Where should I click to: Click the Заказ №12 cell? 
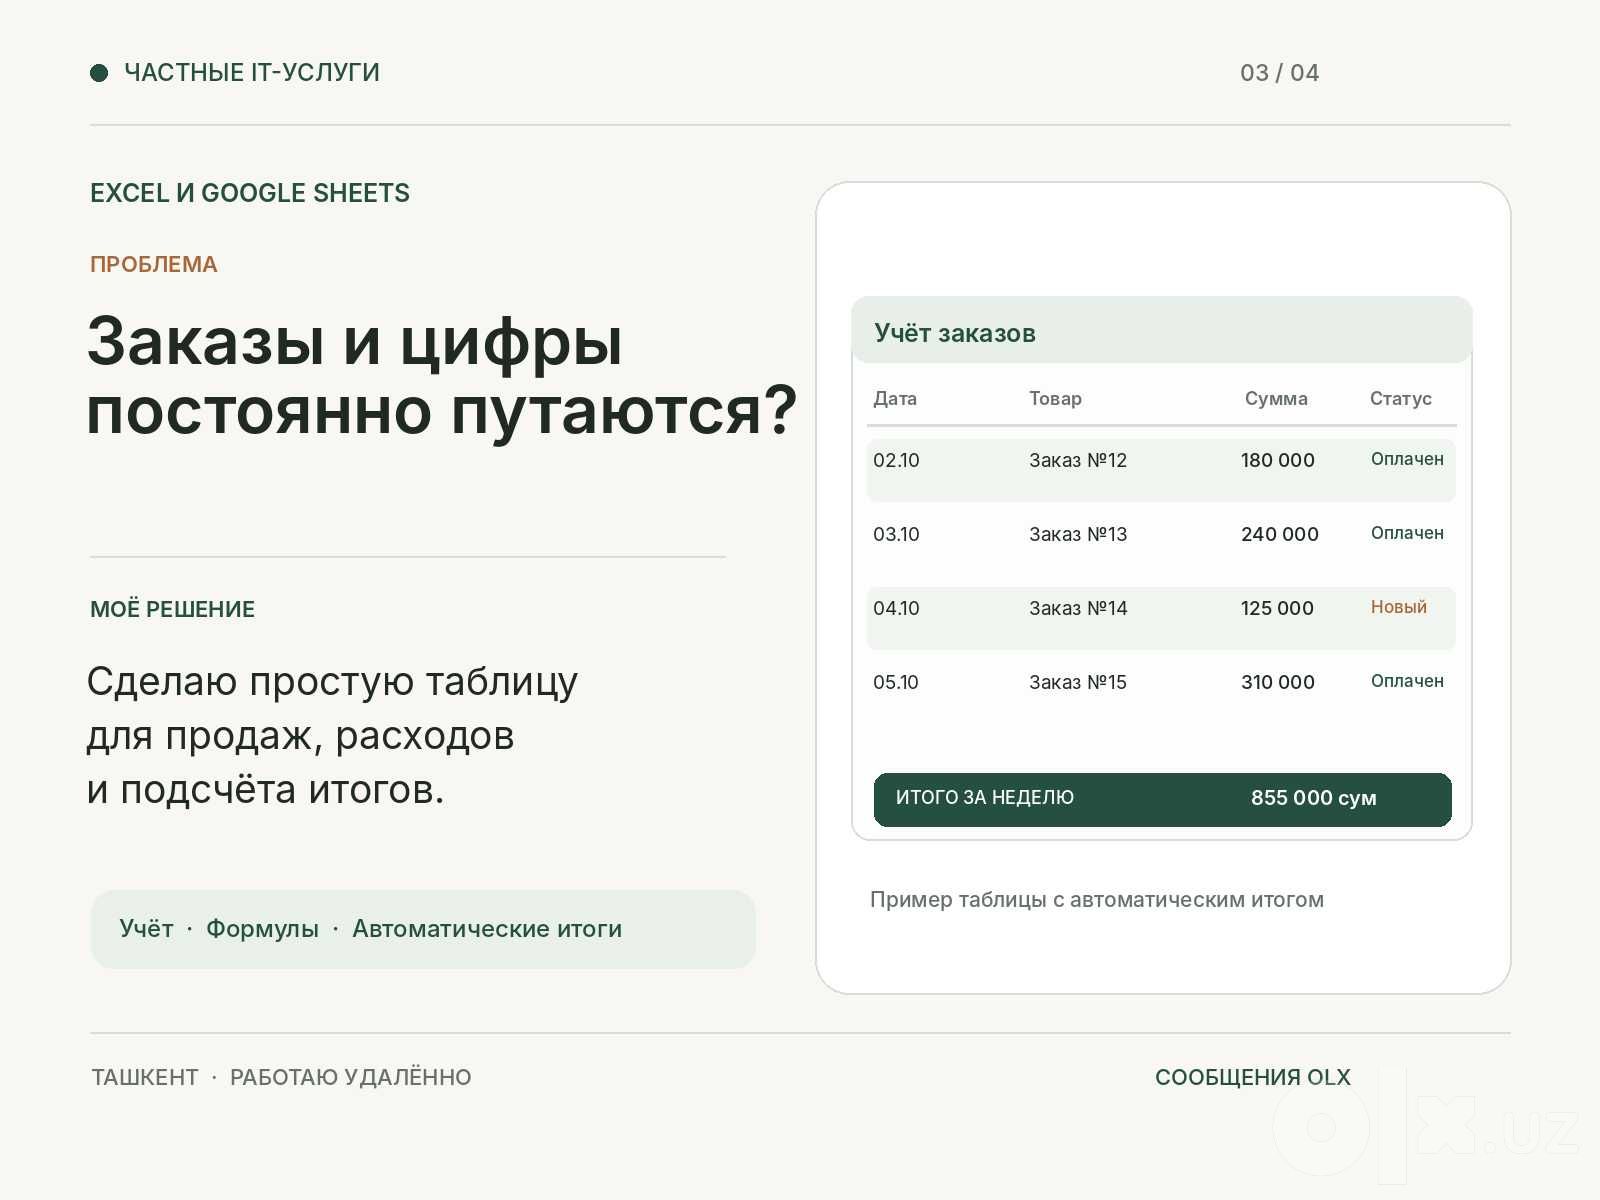pyautogui.click(x=1078, y=460)
